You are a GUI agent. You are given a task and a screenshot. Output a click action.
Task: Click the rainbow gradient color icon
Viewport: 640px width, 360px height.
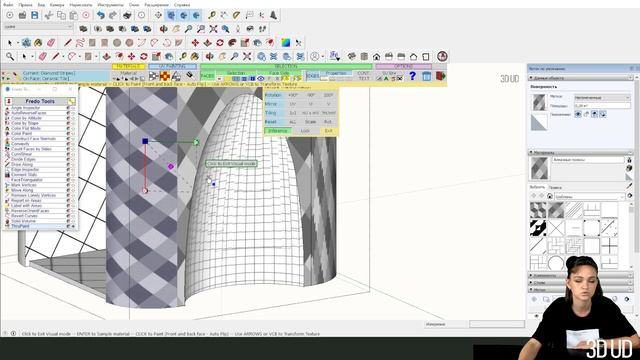[286, 42]
